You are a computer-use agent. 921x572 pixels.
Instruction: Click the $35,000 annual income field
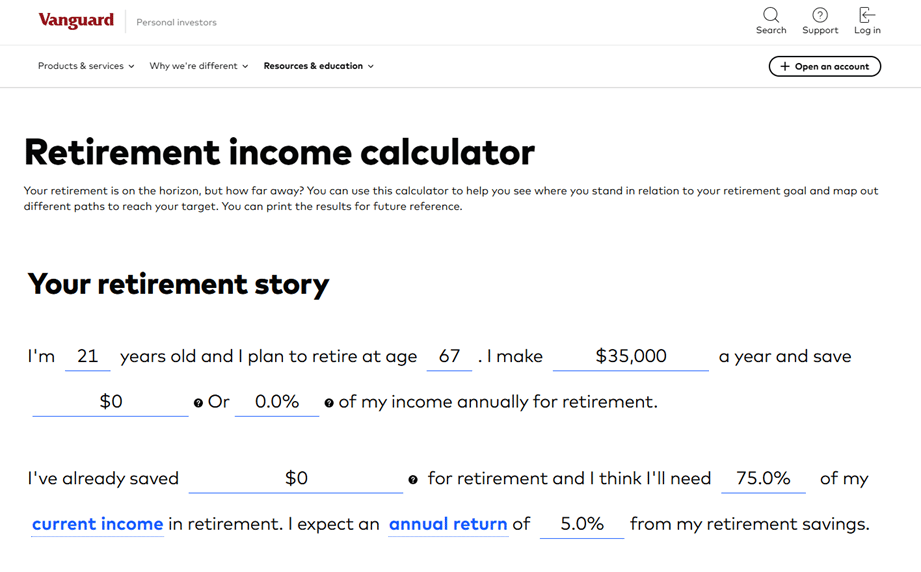tap(630, 356)
